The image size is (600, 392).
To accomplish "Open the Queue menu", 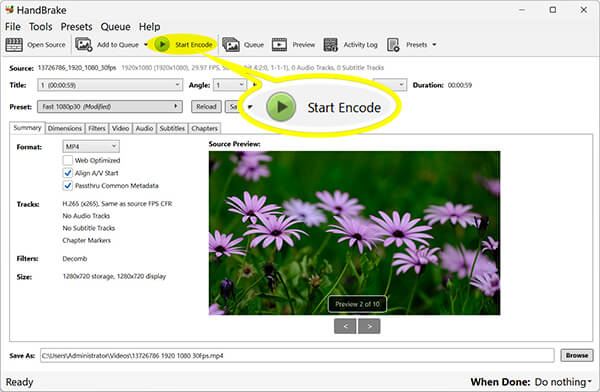I will pyautogui.click(x=116, y=27).
